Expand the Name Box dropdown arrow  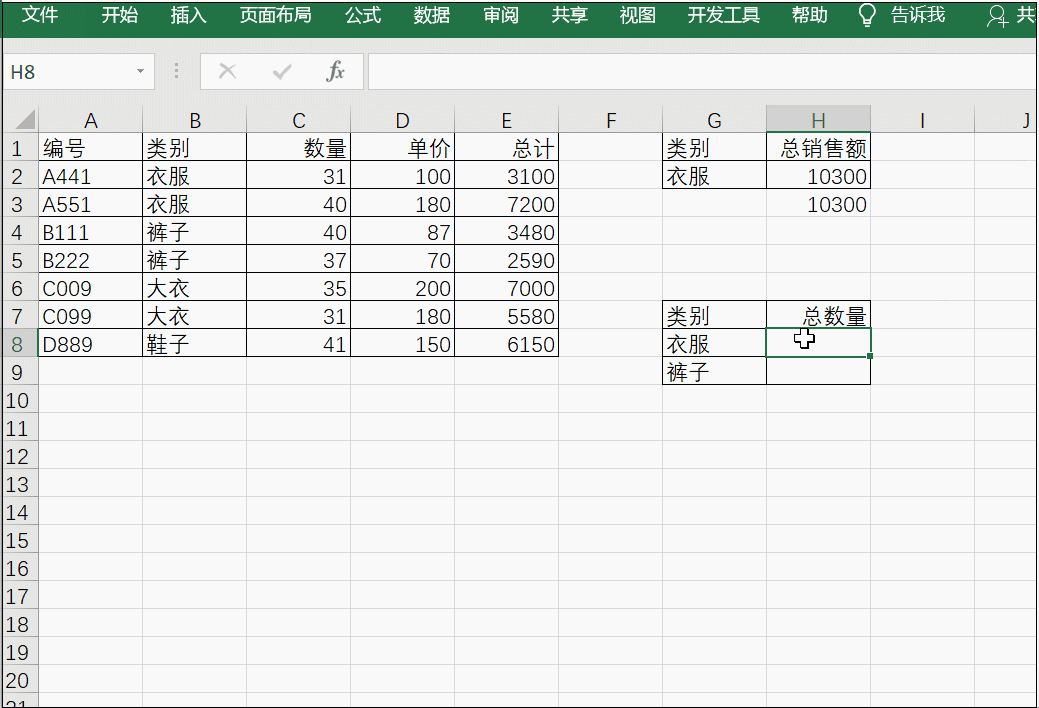click(140, 72)
